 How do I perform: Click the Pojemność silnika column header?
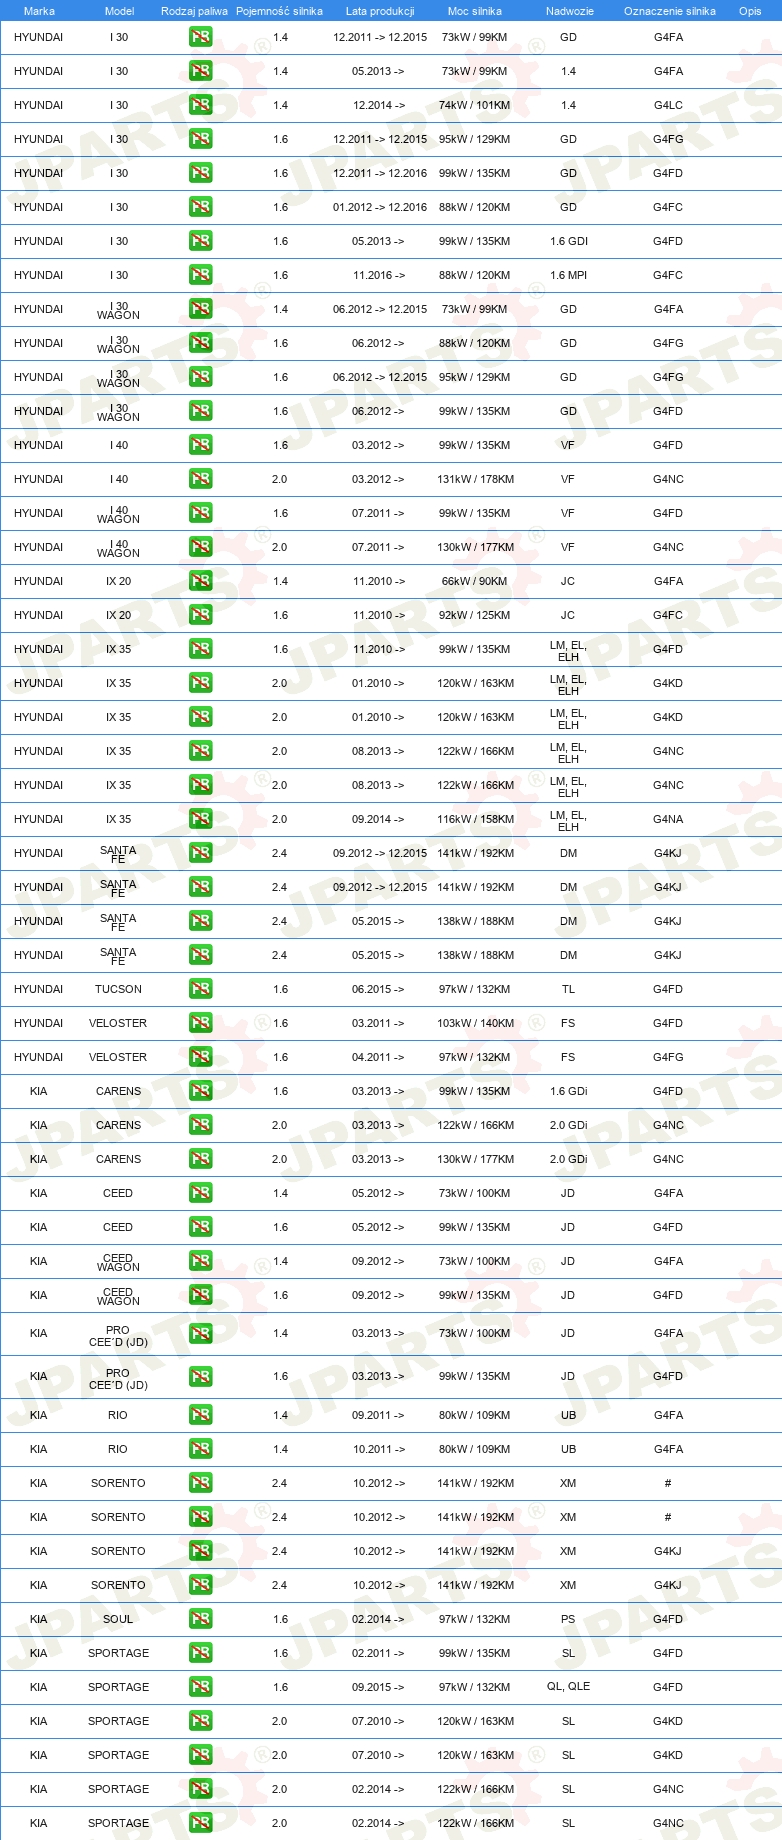[x=279, y=11]
